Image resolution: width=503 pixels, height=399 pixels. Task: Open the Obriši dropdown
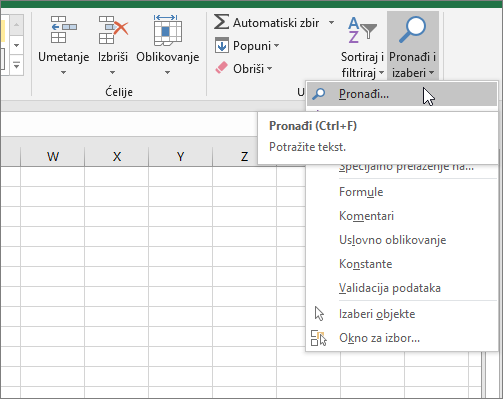tap(269, 69)
